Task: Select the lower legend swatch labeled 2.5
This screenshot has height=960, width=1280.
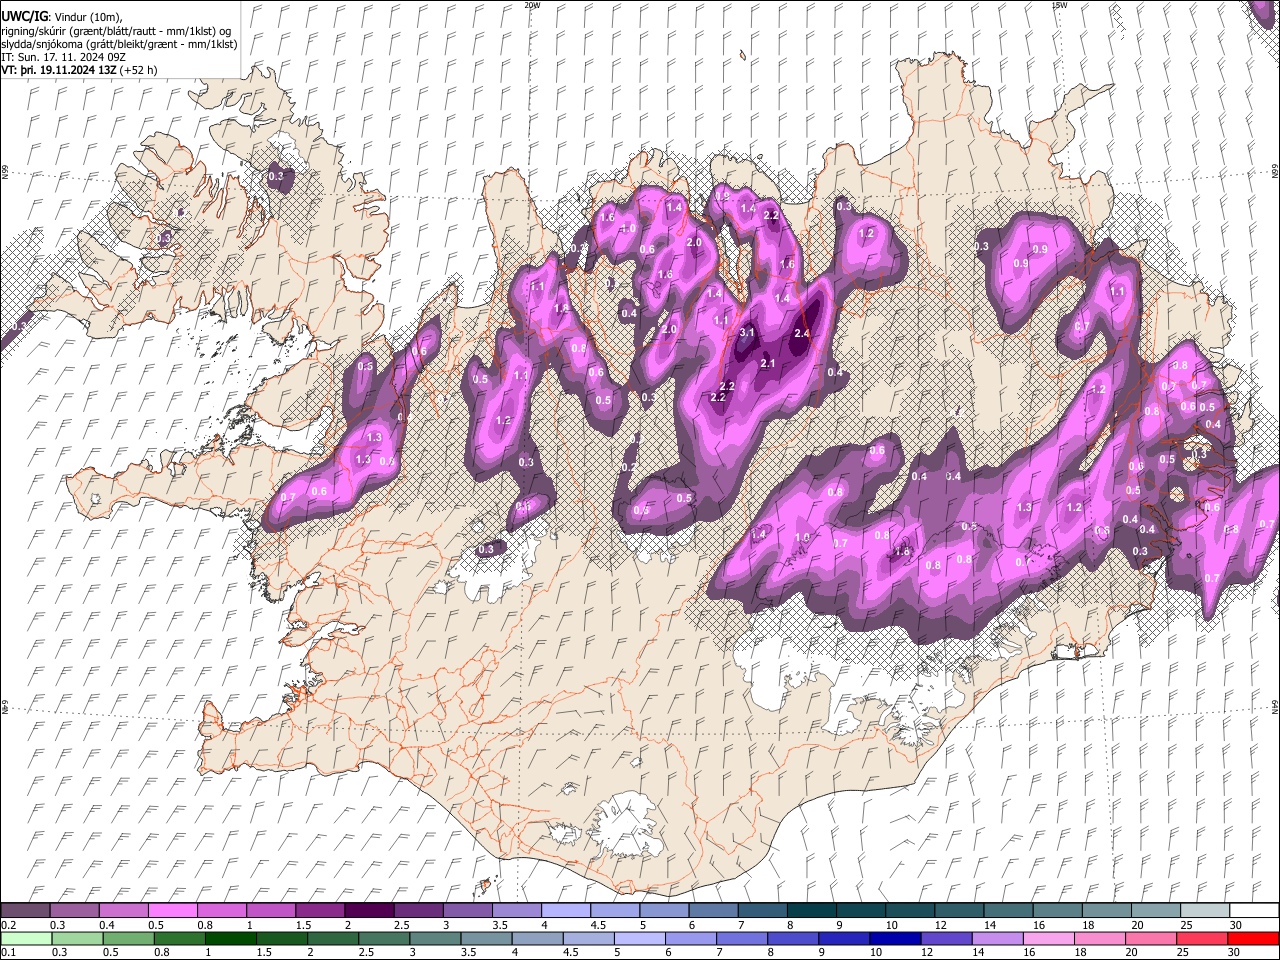Action: pyautogui.click(x=384, y=938)
